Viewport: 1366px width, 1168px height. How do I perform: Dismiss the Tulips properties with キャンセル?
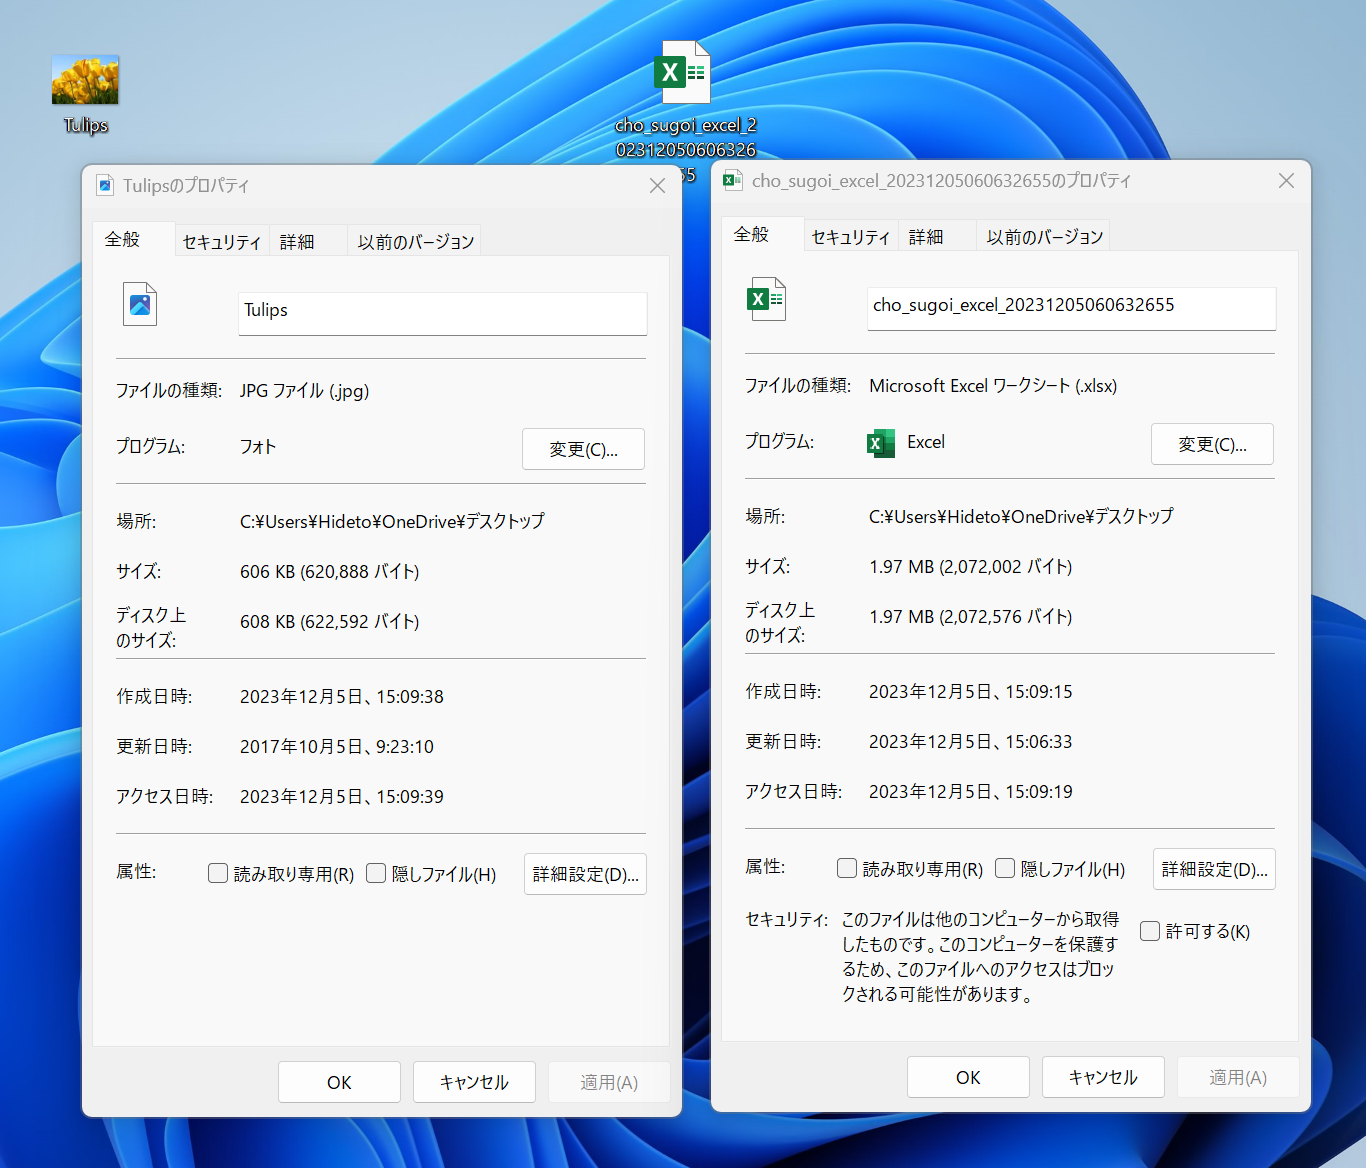[x=474, y=1082]
